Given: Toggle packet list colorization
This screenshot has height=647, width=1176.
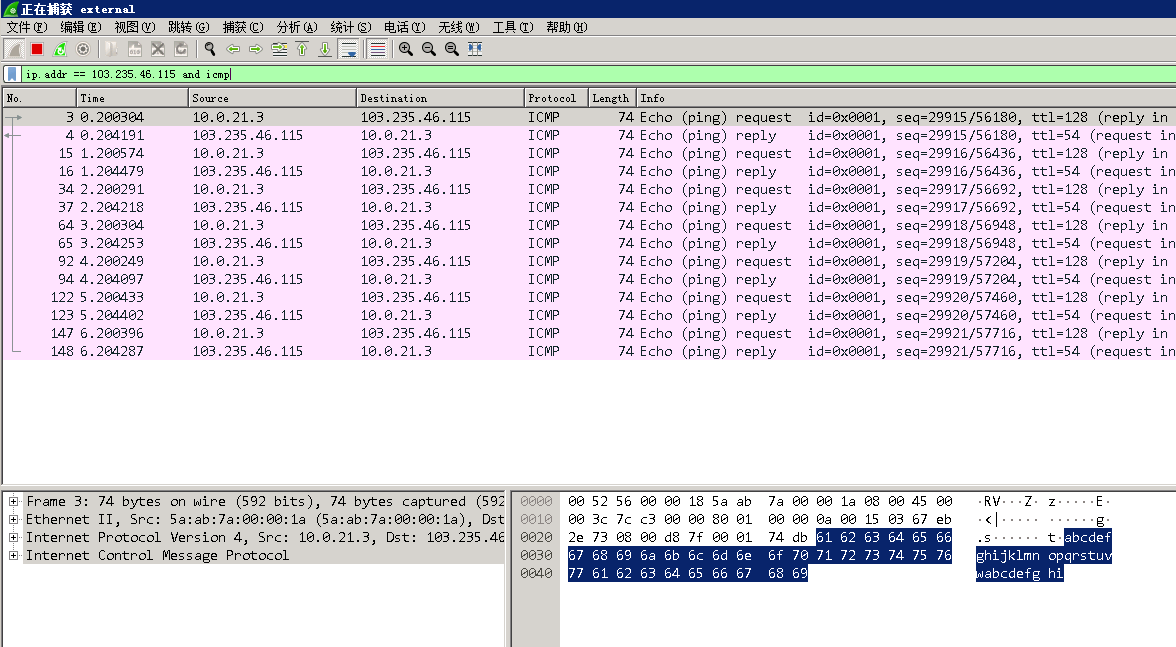Looking at the screenshot, I should [377, 49].
